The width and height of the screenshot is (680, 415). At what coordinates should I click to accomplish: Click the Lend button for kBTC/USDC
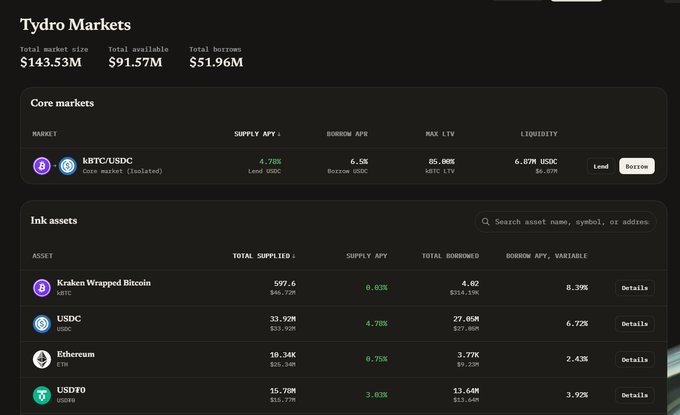(x=601, y=166)
